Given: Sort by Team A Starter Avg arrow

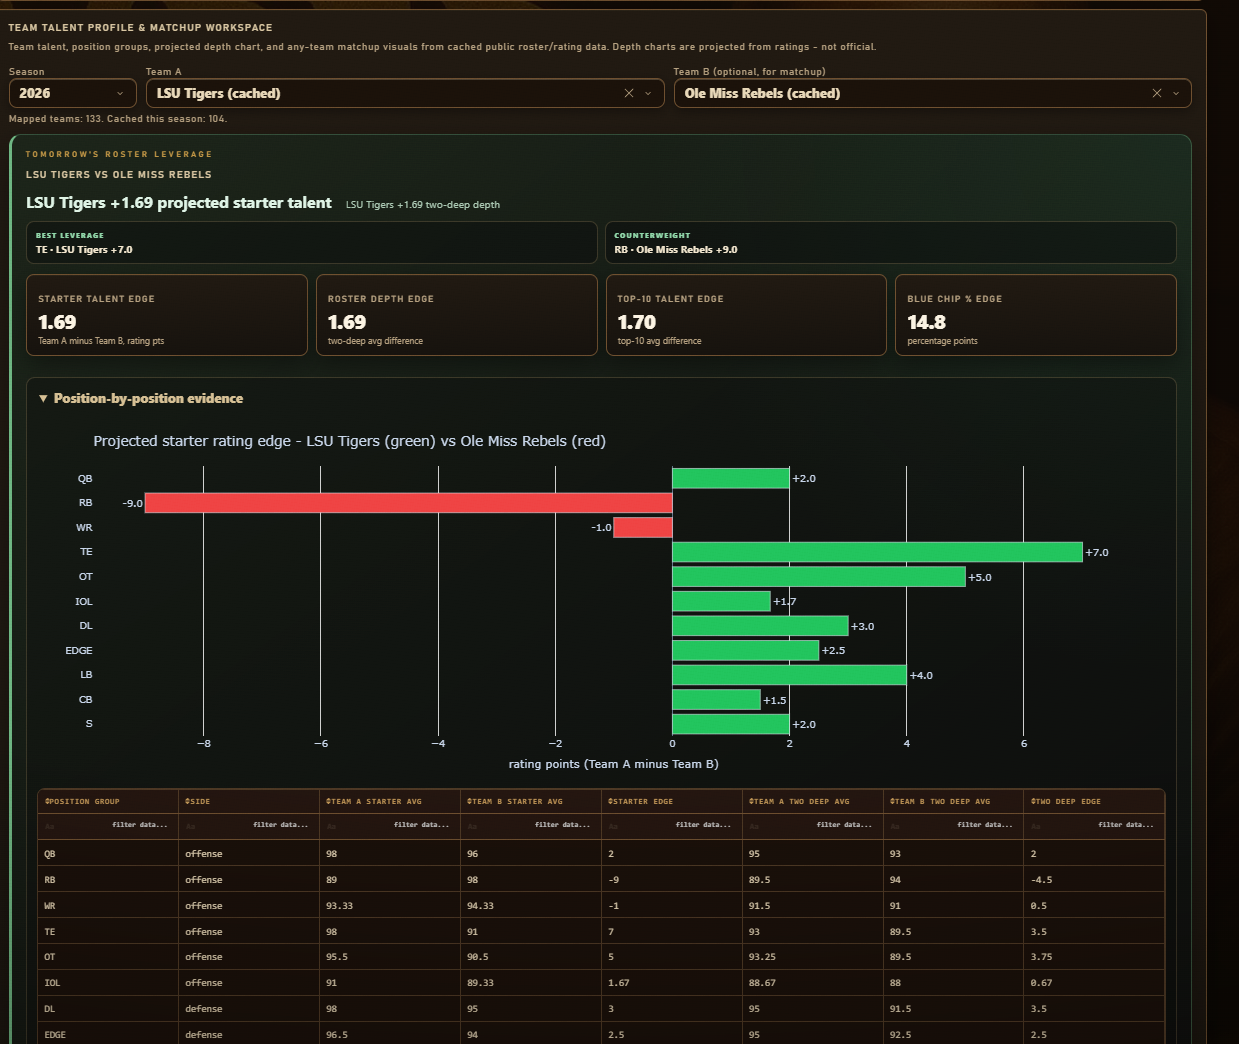Looking at the screenshot, I should tap(328, 801).
